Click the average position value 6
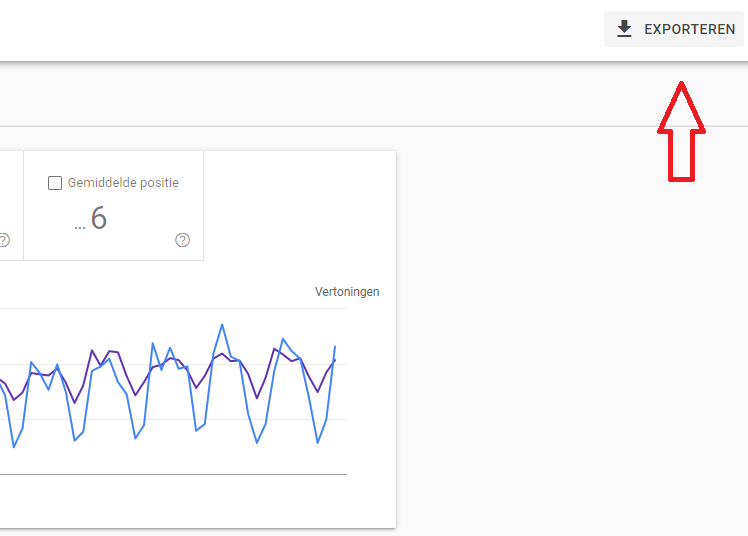 (98, 218)
